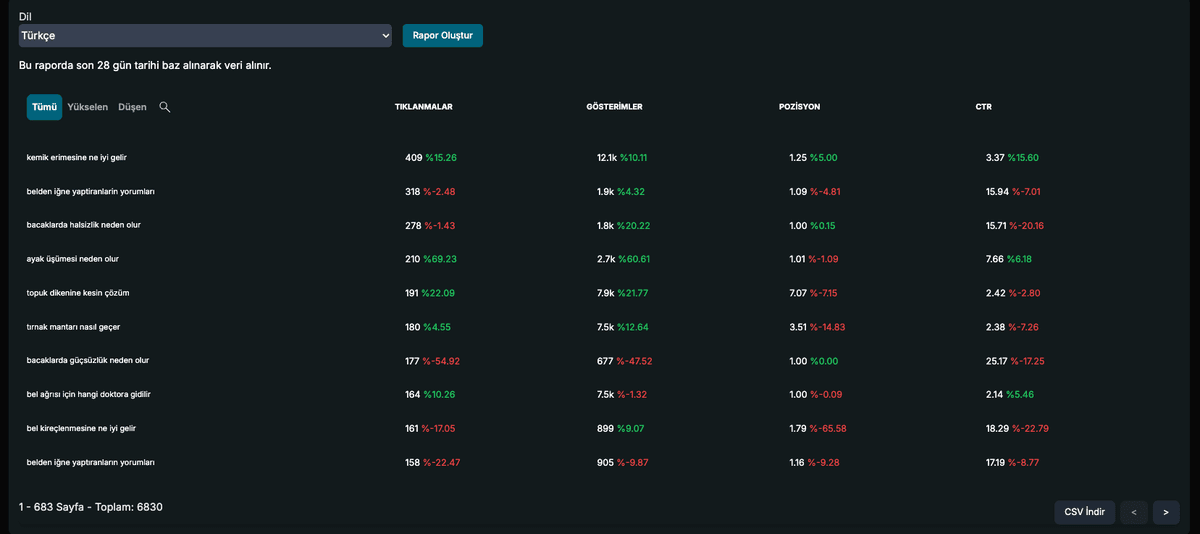This screenshot has width=1200, height=534.
Task: Switch to the Düşen tab
Action: 132,107
